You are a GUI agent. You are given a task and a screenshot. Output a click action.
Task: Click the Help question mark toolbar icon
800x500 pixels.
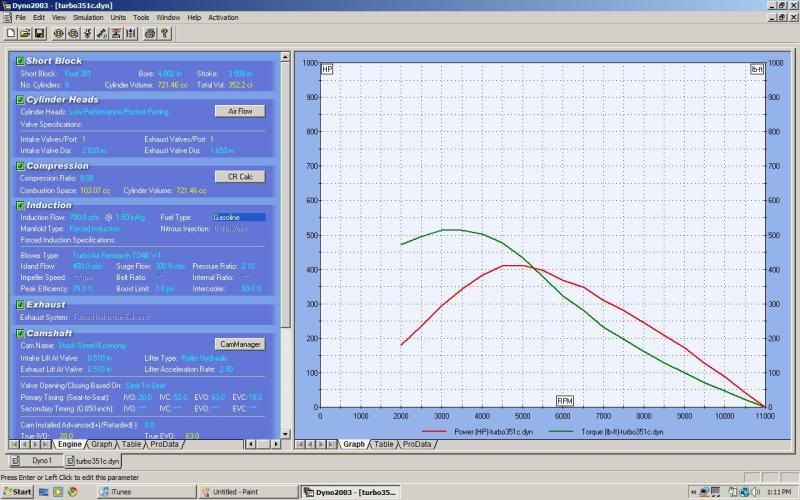pos(165,33)
